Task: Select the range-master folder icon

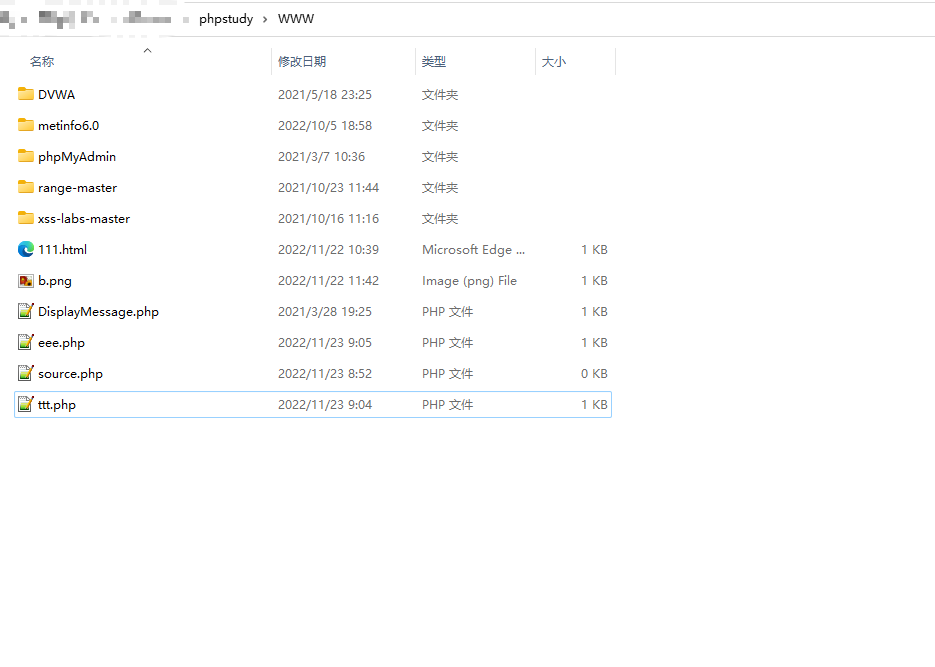Action: click(26, 187)
